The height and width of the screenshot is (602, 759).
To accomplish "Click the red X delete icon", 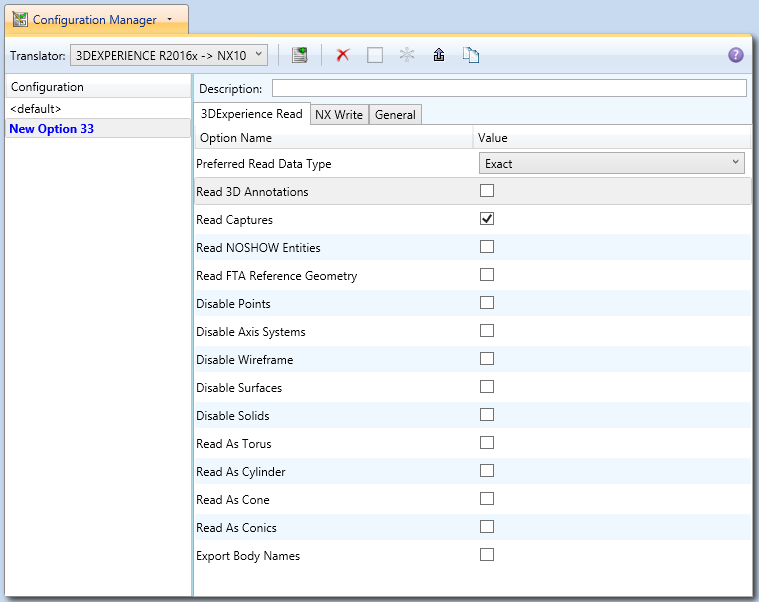I will pos(343,55).
